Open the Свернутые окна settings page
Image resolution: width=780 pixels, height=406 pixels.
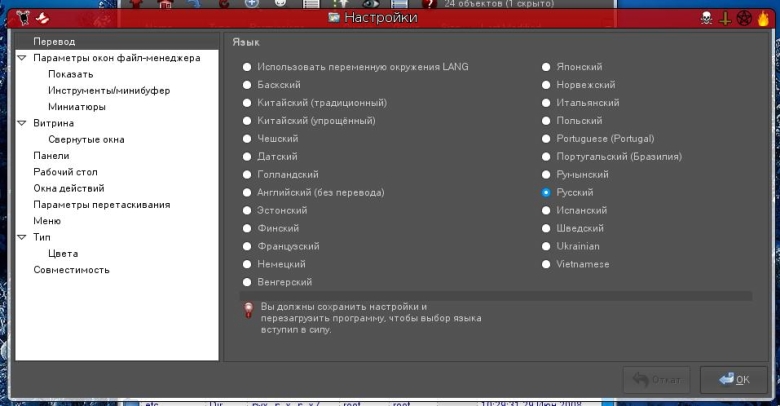[86, 140]
